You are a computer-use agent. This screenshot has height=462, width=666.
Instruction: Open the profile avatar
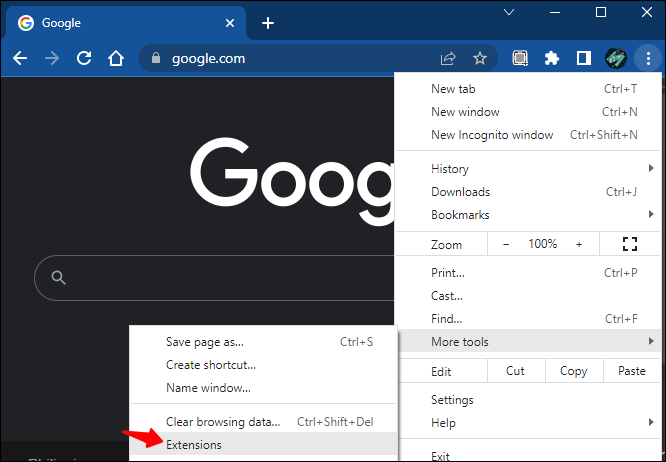tap(615, 58)
